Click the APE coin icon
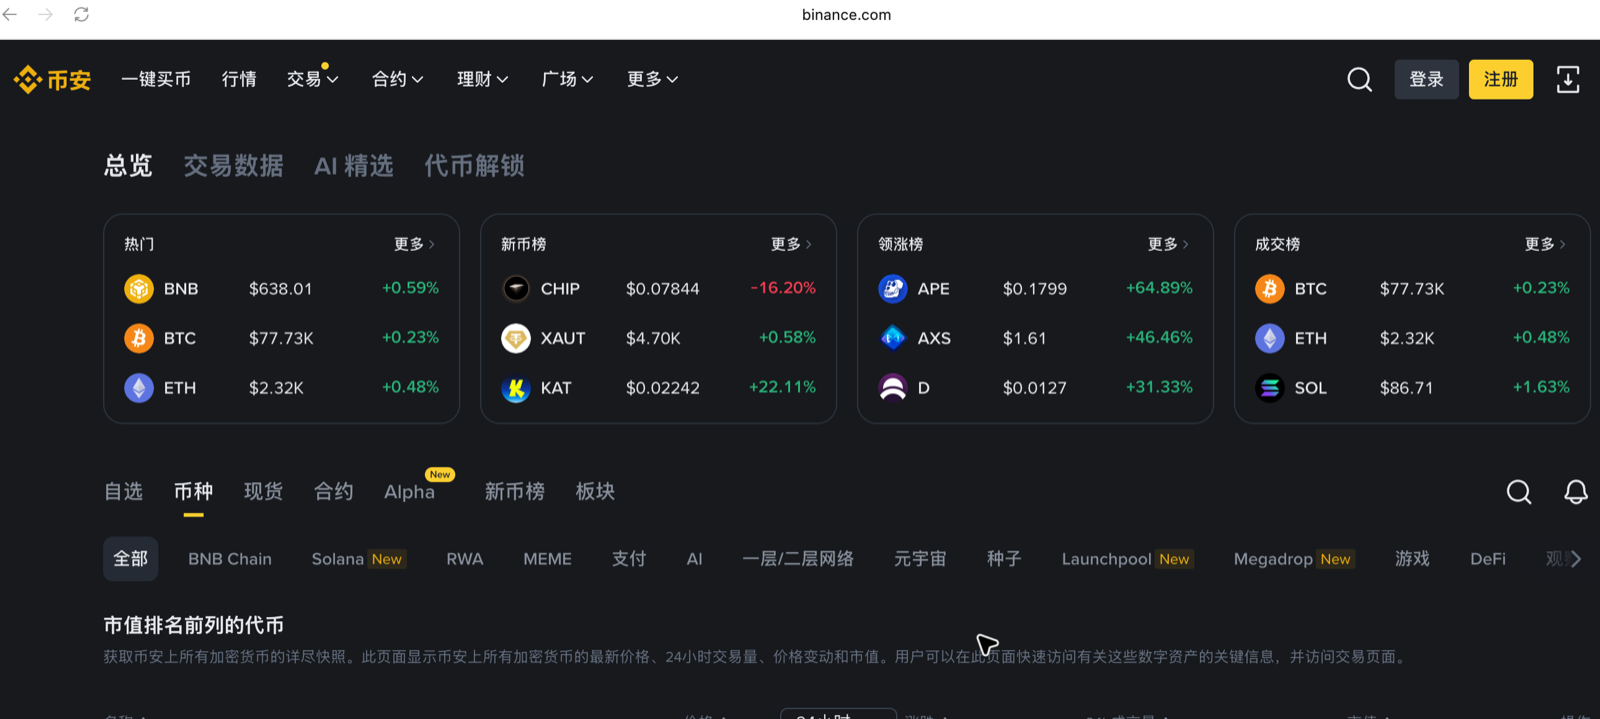 (892, 288)
